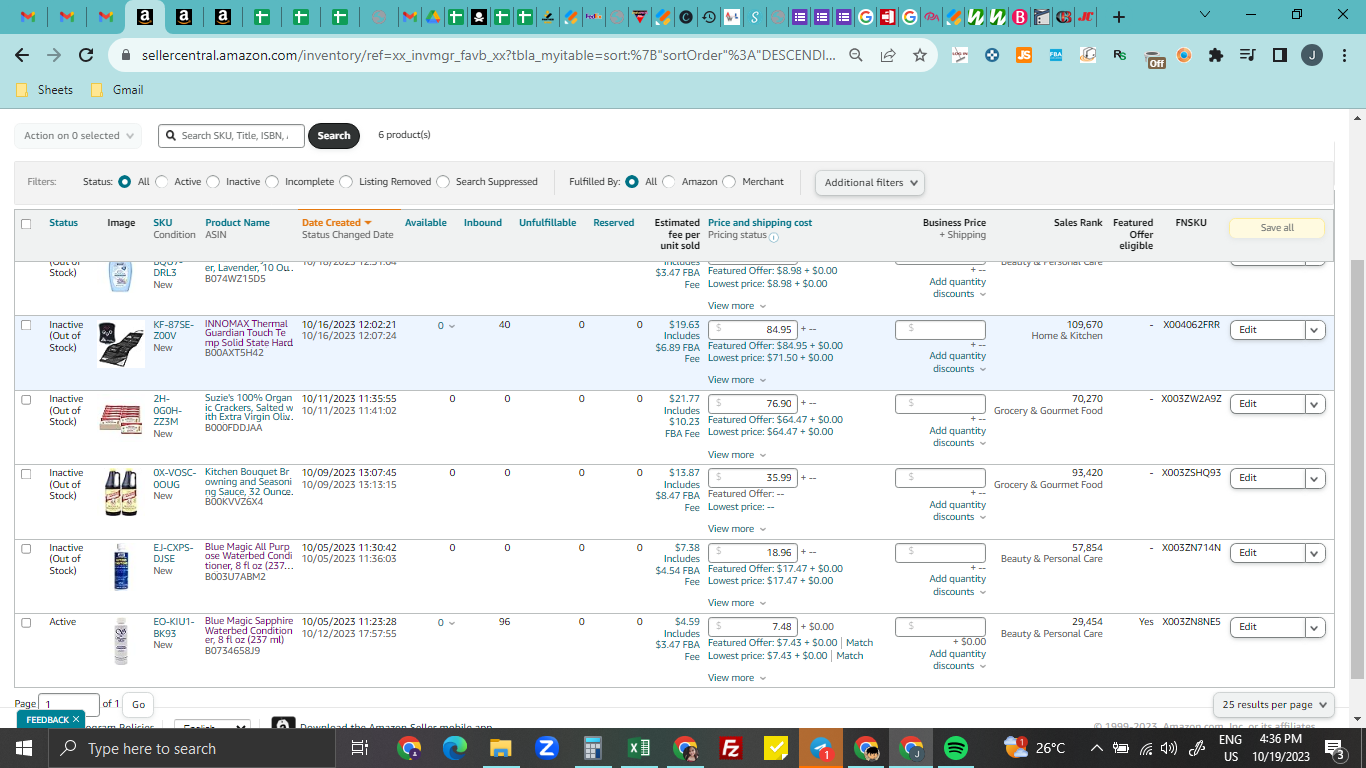Open the Chrome zoom magnifier icon

(x=856, y=56)
